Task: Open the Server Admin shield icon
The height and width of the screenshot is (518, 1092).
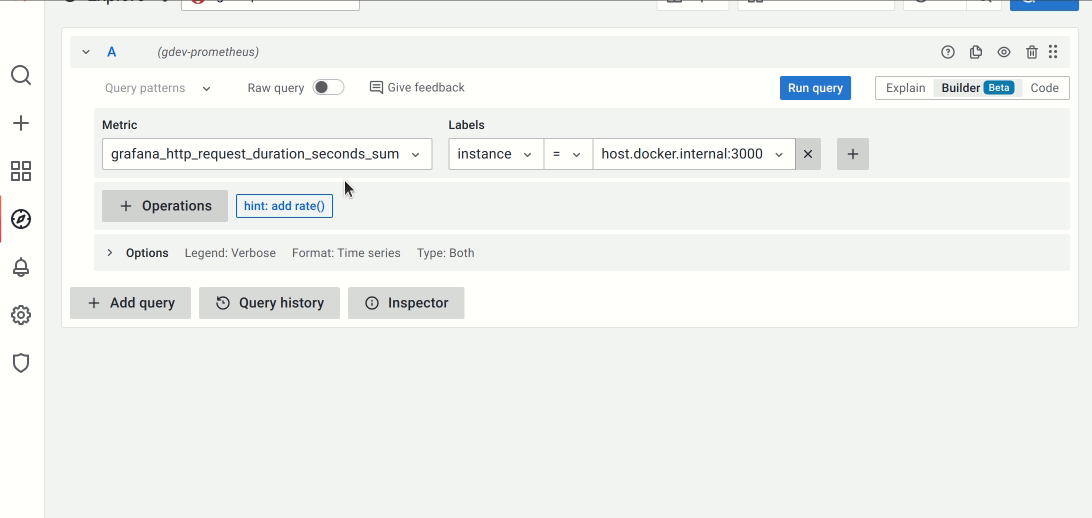Action: [21, 363]
